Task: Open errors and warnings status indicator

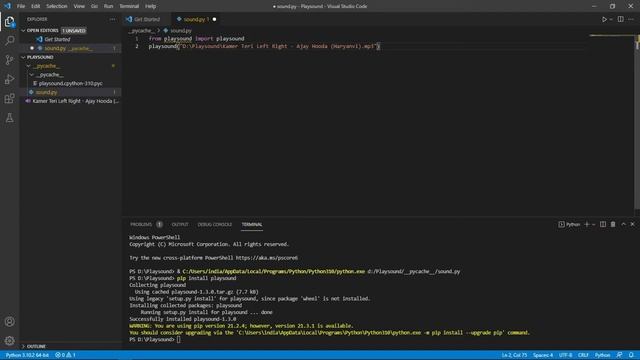Action: [65, 355]
